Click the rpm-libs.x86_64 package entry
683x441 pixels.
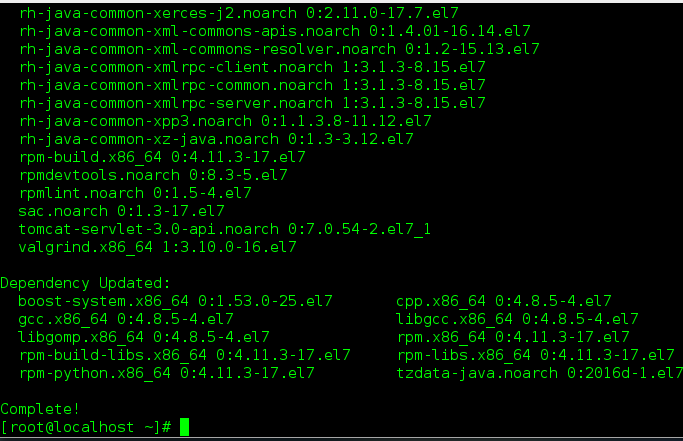pyautogui.click(x=536, y=355)
